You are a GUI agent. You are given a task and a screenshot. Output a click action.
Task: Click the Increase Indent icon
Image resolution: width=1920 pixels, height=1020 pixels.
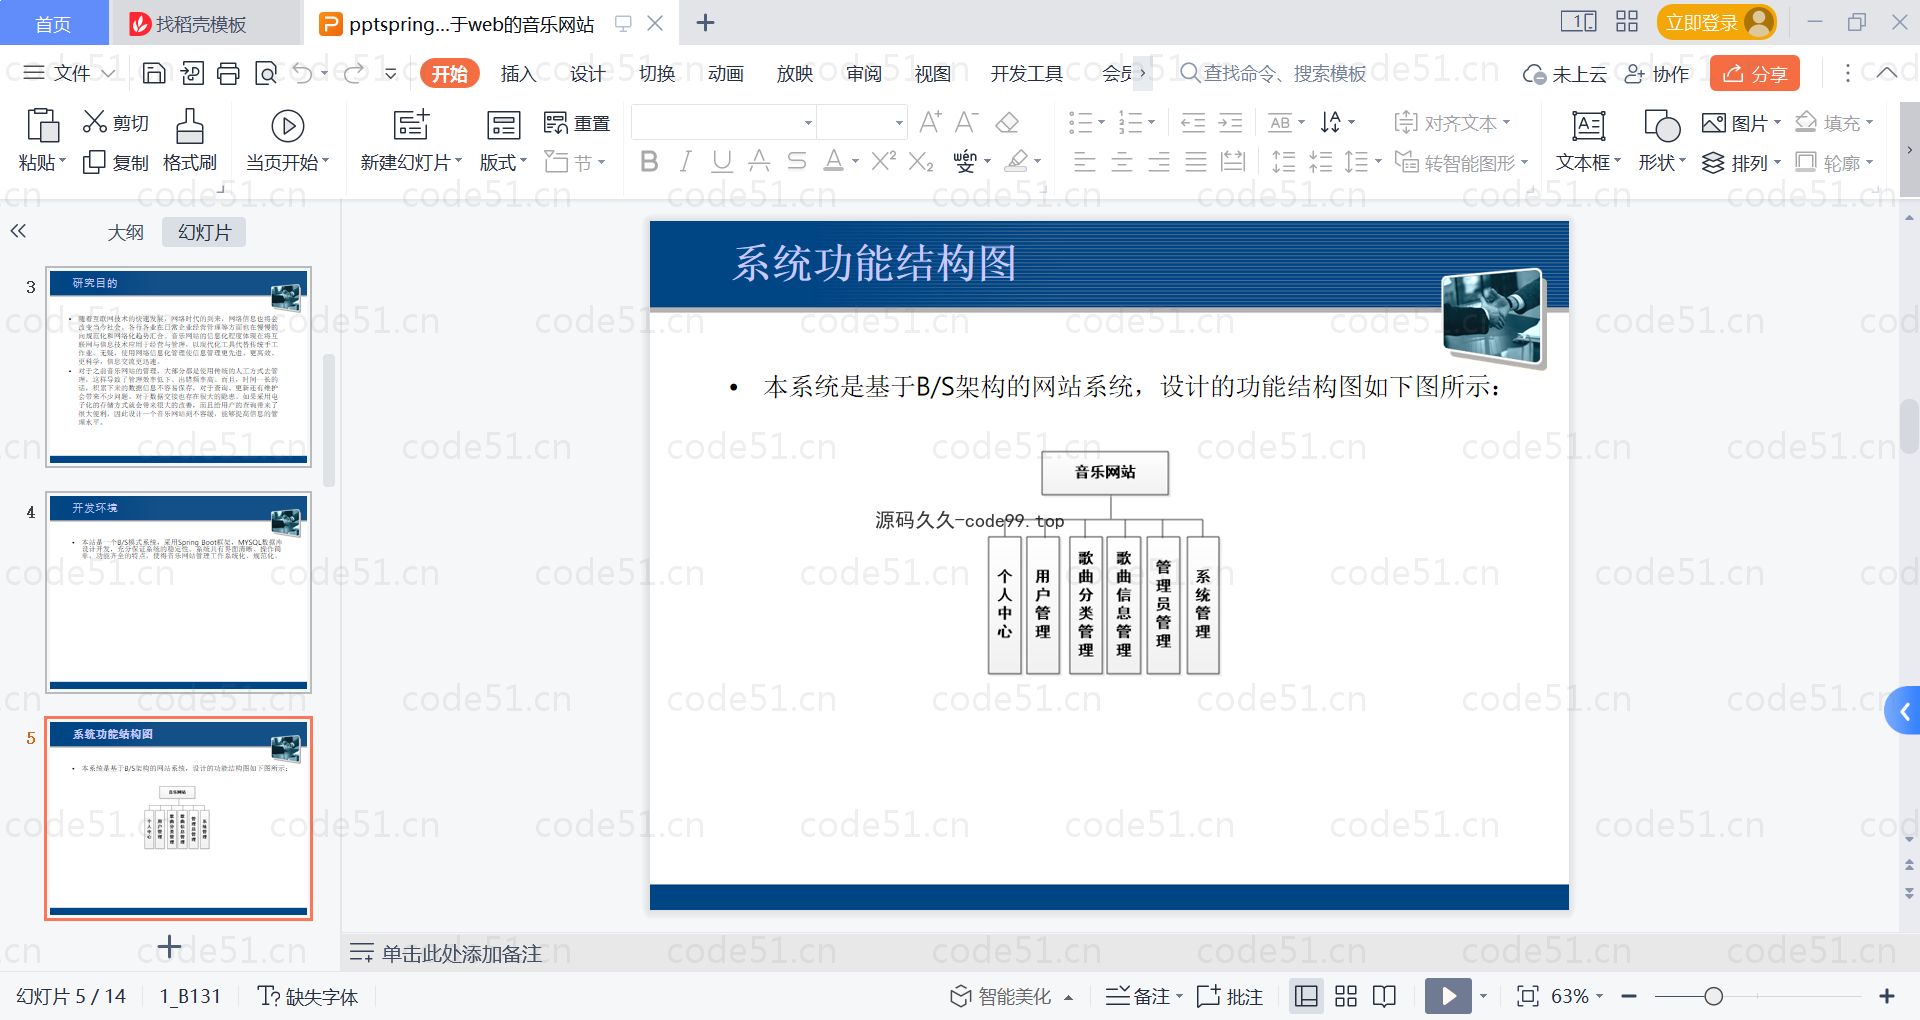tap(1230, 123)
